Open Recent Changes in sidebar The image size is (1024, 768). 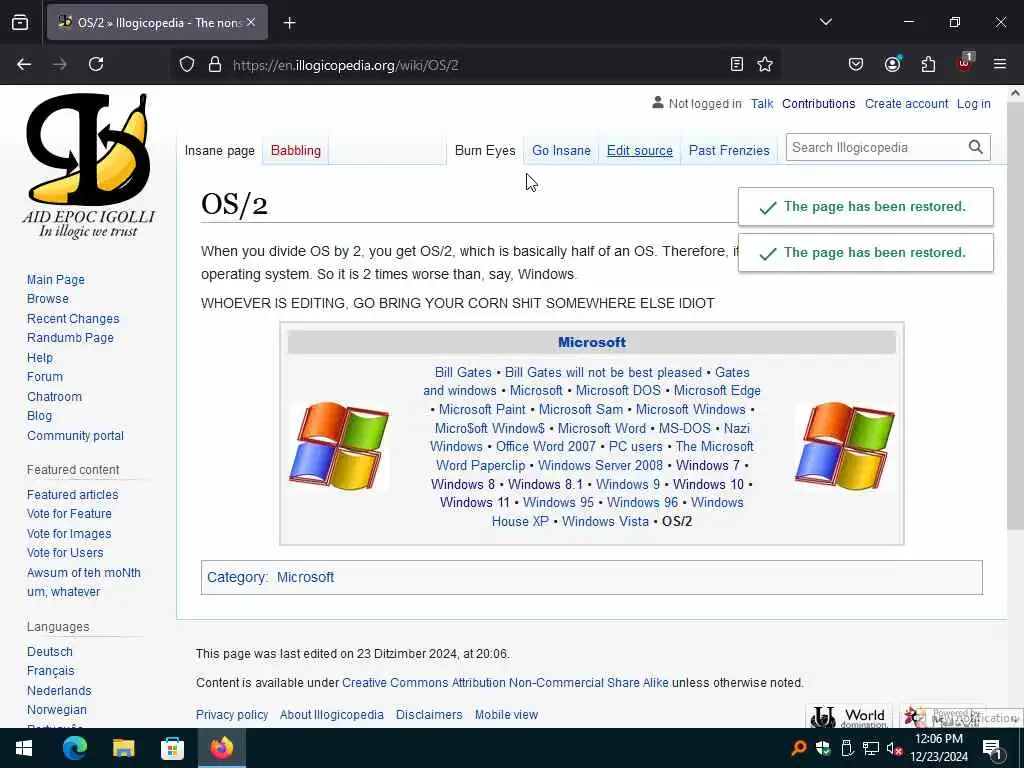pyautogui.click(x=73, y=319)
